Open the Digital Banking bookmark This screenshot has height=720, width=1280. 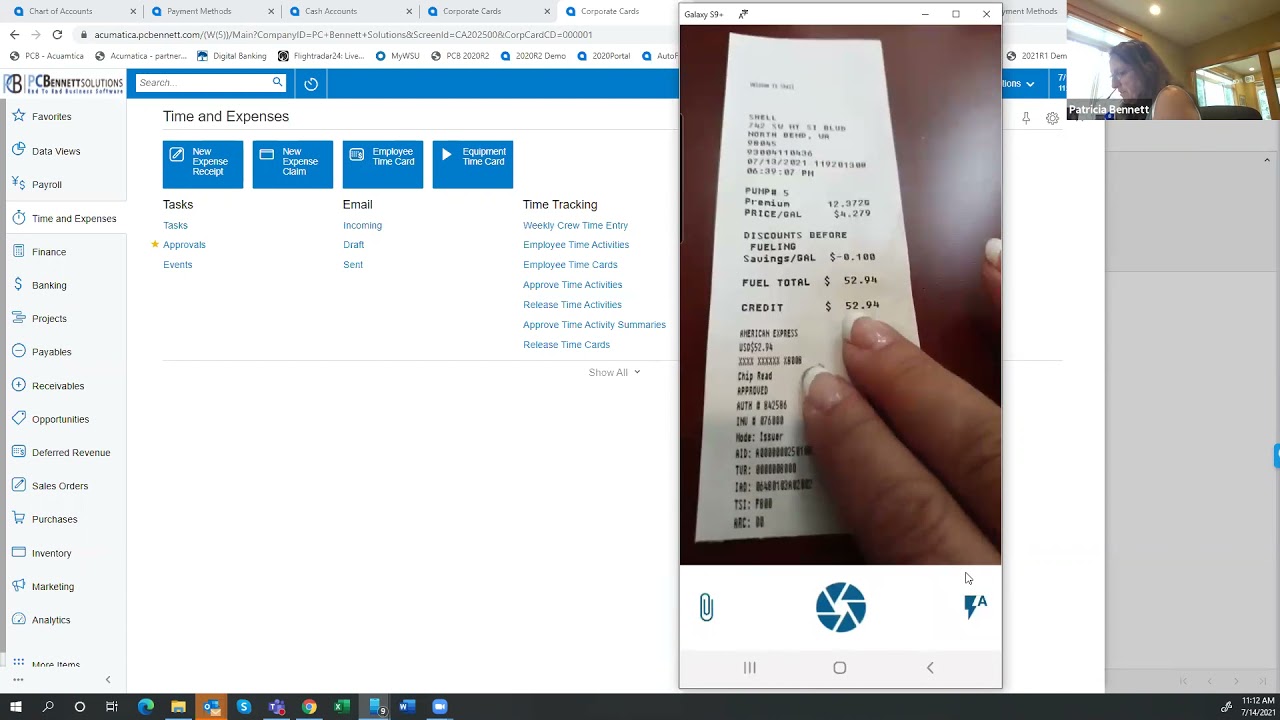coord(233,56)
